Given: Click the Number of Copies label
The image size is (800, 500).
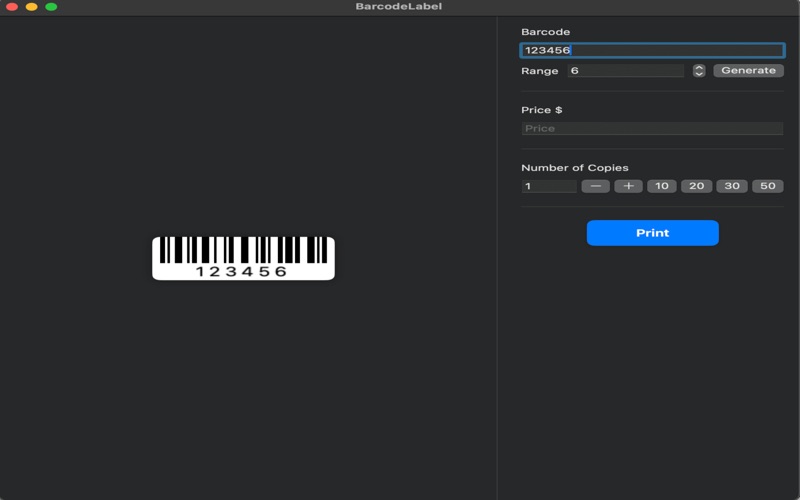Looking at the screenshot, I should pyautogui.click(x=574, y=168).
